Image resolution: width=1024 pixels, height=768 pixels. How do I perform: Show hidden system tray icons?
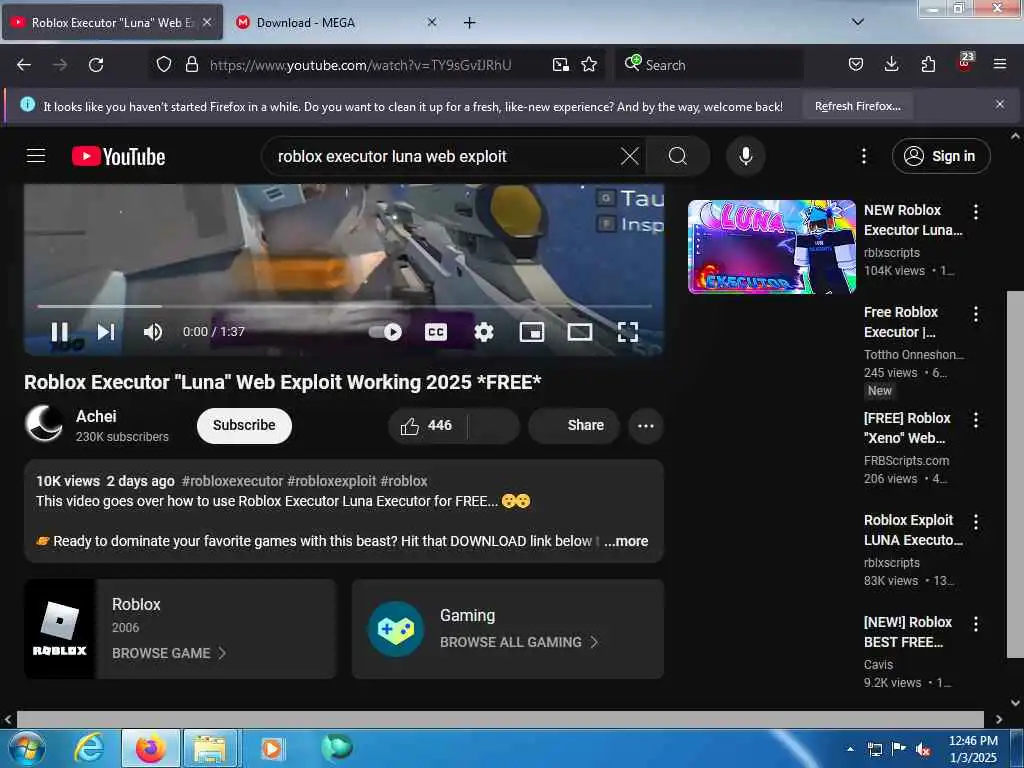(x=850, y=749)
